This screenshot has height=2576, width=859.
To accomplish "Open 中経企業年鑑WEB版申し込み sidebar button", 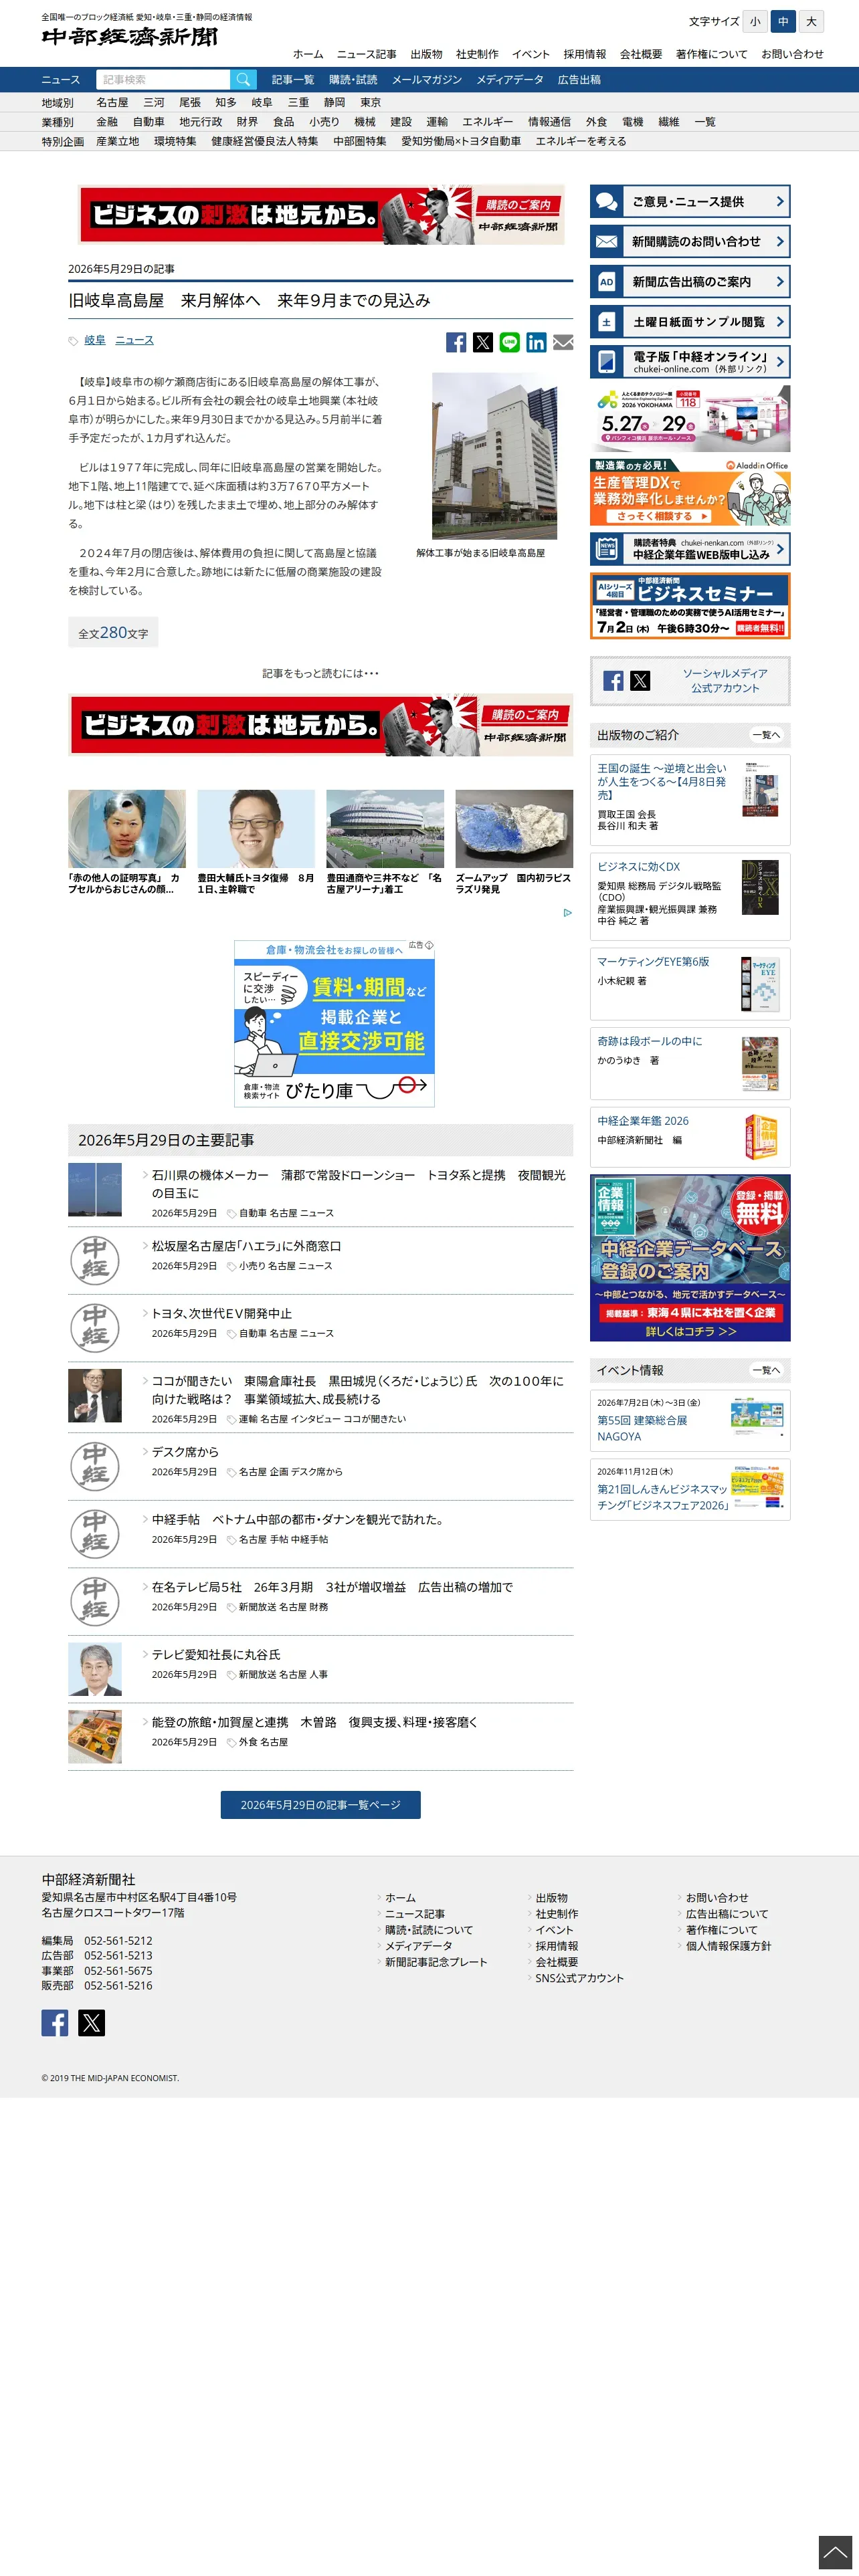I will (690, 549).
